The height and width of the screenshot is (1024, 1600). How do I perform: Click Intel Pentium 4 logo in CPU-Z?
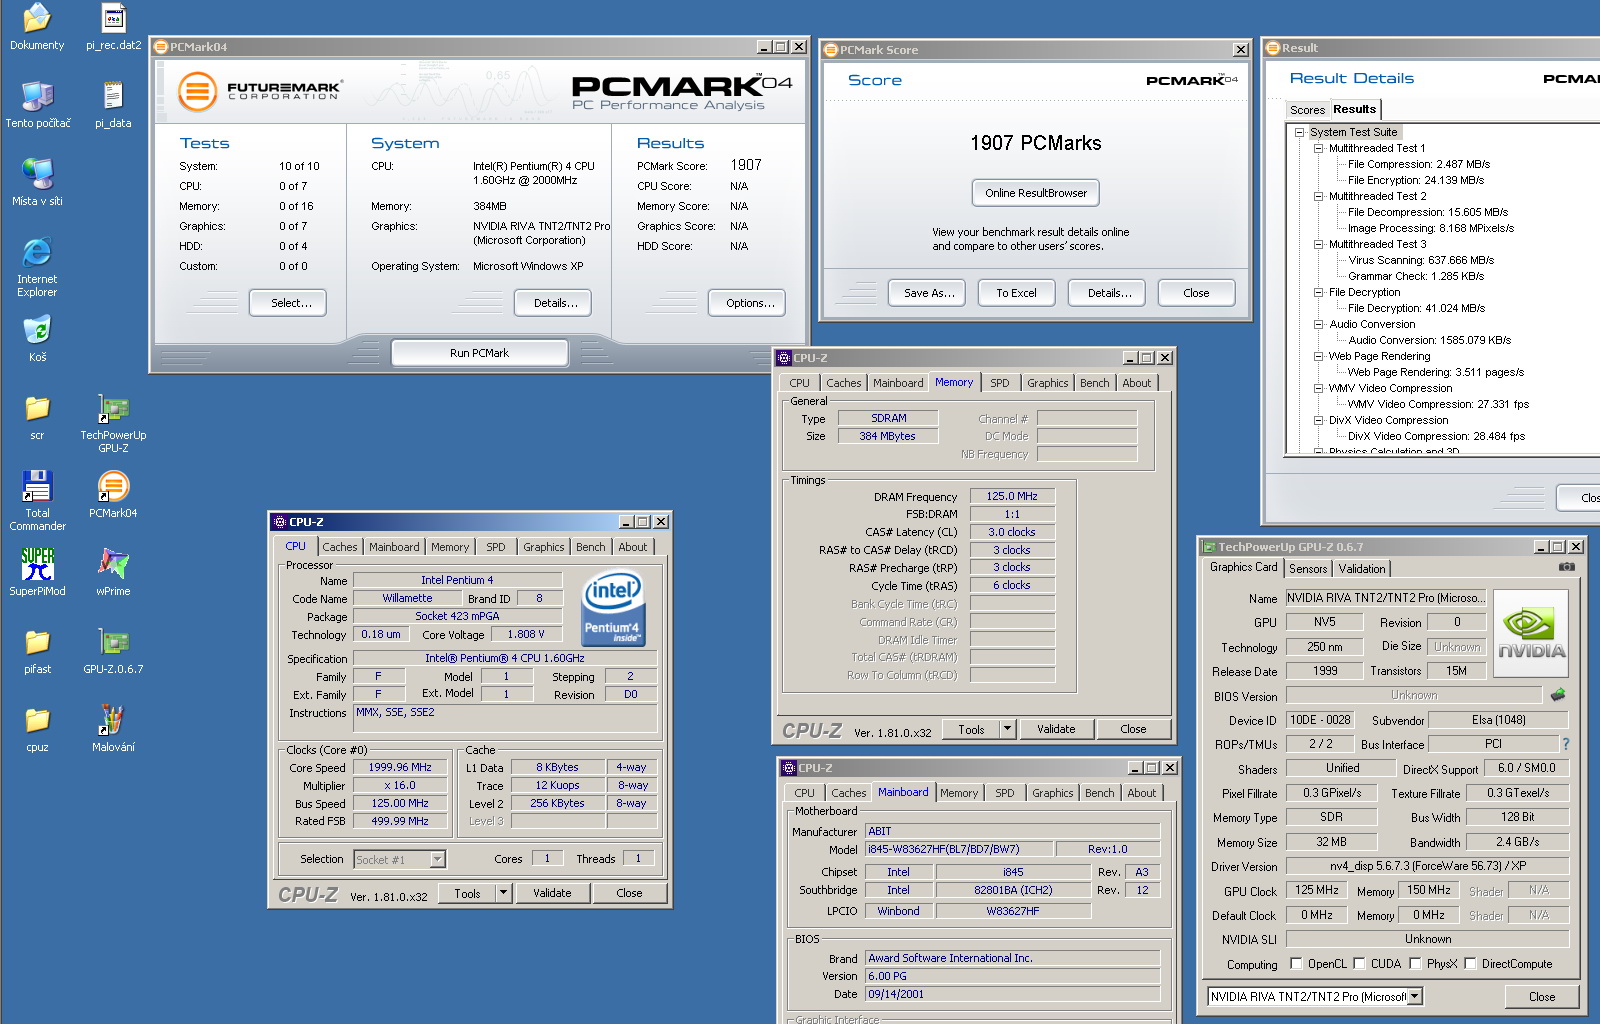click(x=613, y=609)
